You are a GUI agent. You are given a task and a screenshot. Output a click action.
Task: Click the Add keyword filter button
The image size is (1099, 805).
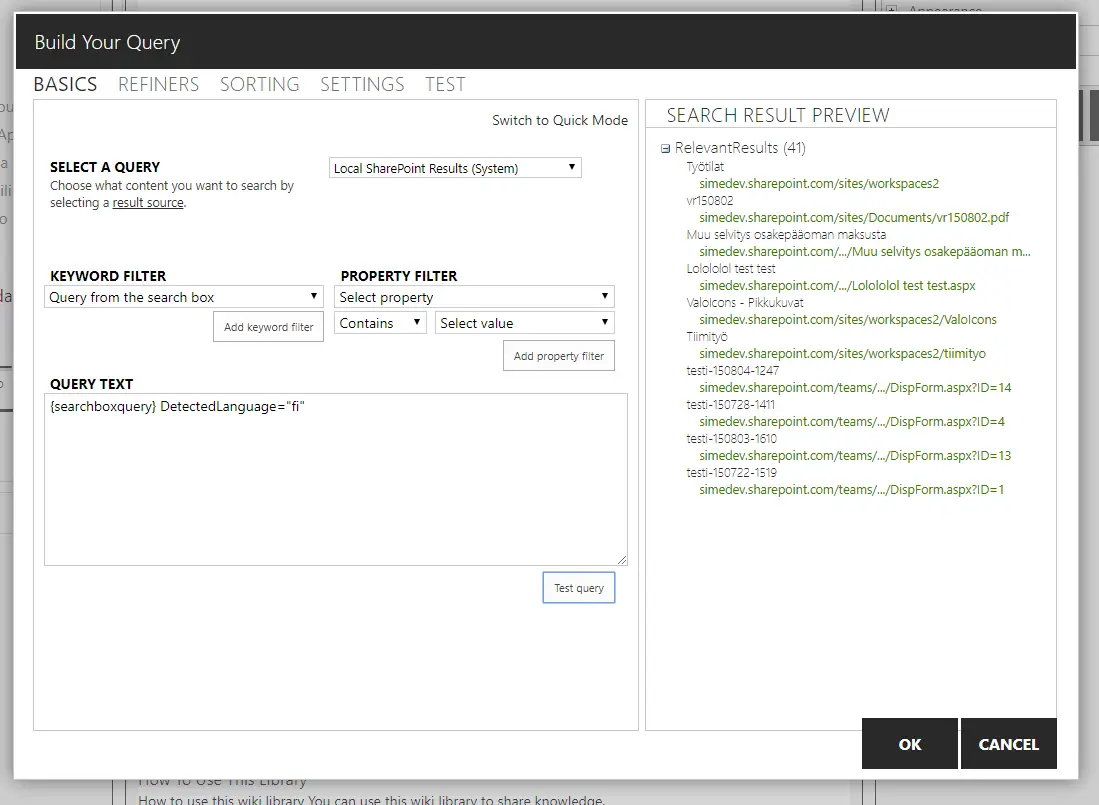pyautogui.click(x=268, y=327)
